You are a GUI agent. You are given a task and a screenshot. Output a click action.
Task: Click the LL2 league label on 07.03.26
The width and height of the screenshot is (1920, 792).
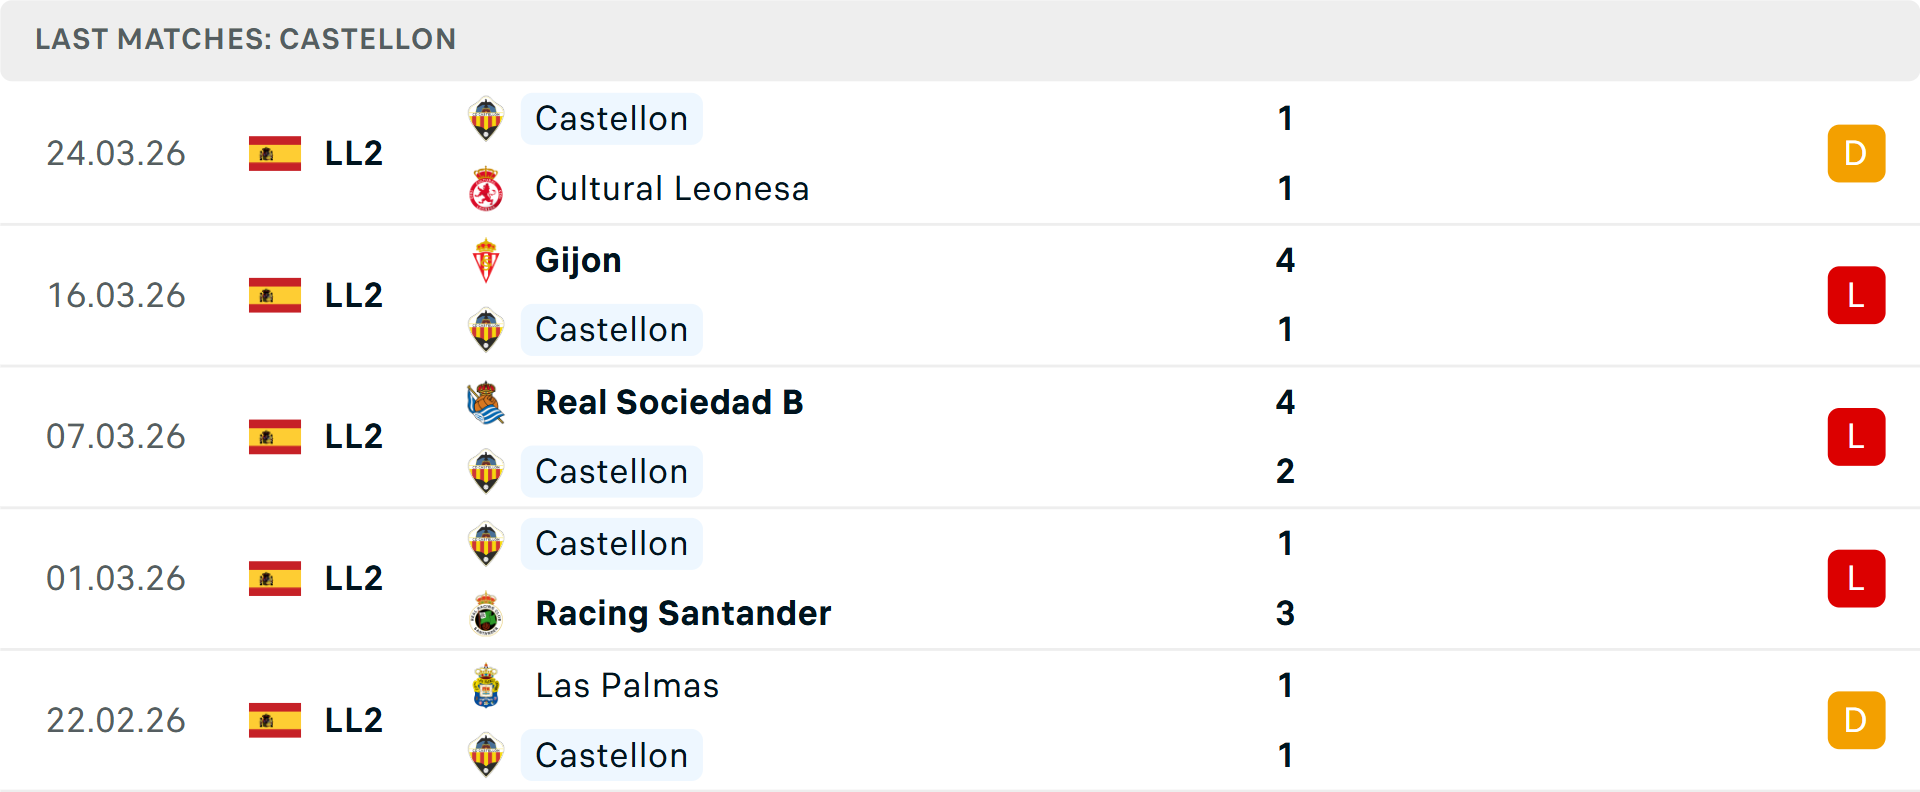[354, 437]
